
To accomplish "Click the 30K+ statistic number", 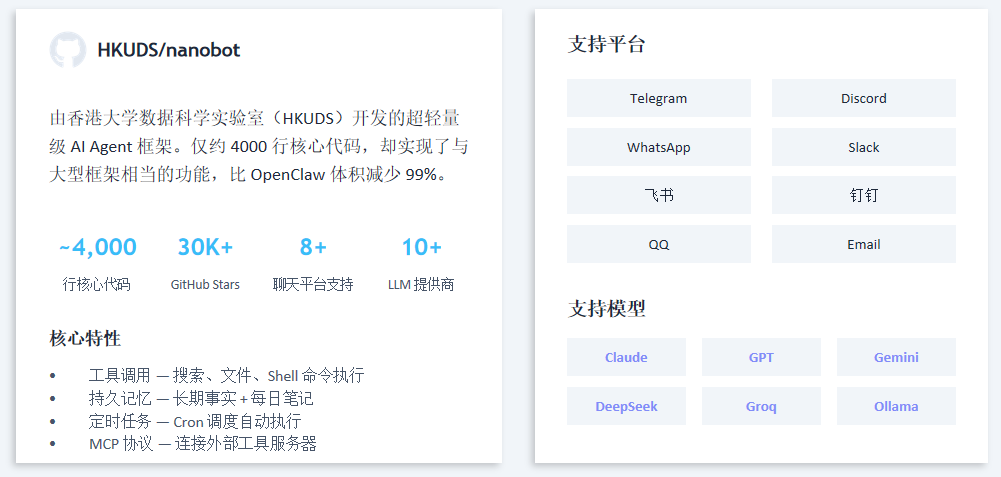I will pos(205,247).
